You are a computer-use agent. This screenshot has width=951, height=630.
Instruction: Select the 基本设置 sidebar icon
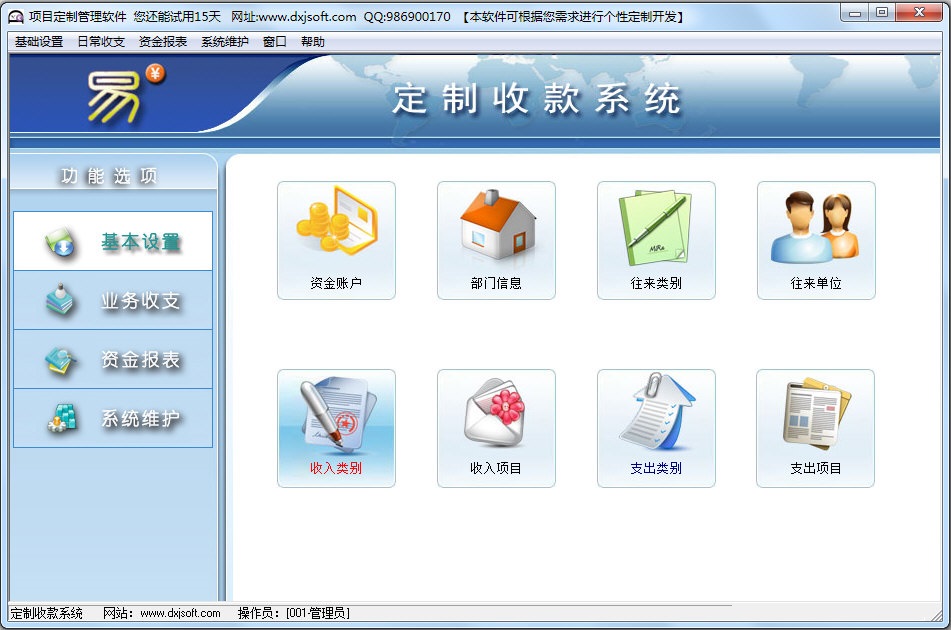[x=112, y=240]
